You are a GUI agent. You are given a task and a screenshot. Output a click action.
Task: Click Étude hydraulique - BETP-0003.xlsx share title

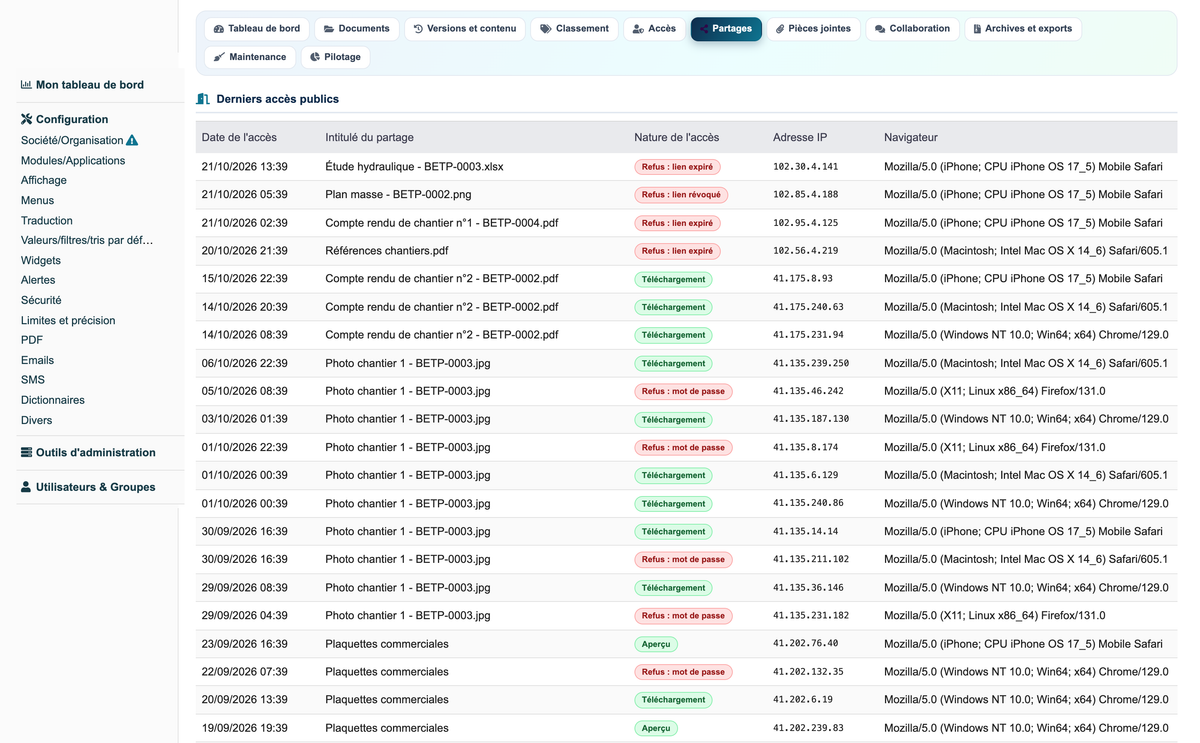[x=414, y=167]
